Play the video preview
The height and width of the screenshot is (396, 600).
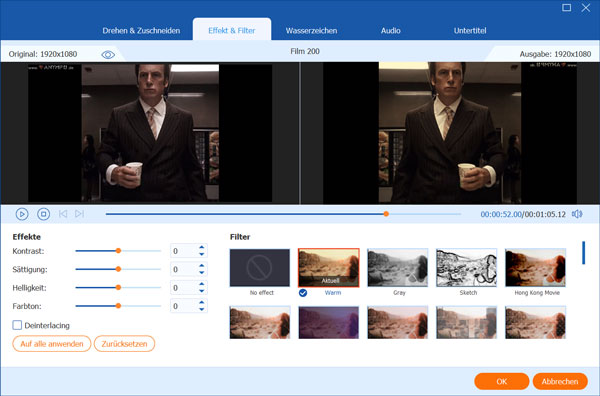coord(22,214)
